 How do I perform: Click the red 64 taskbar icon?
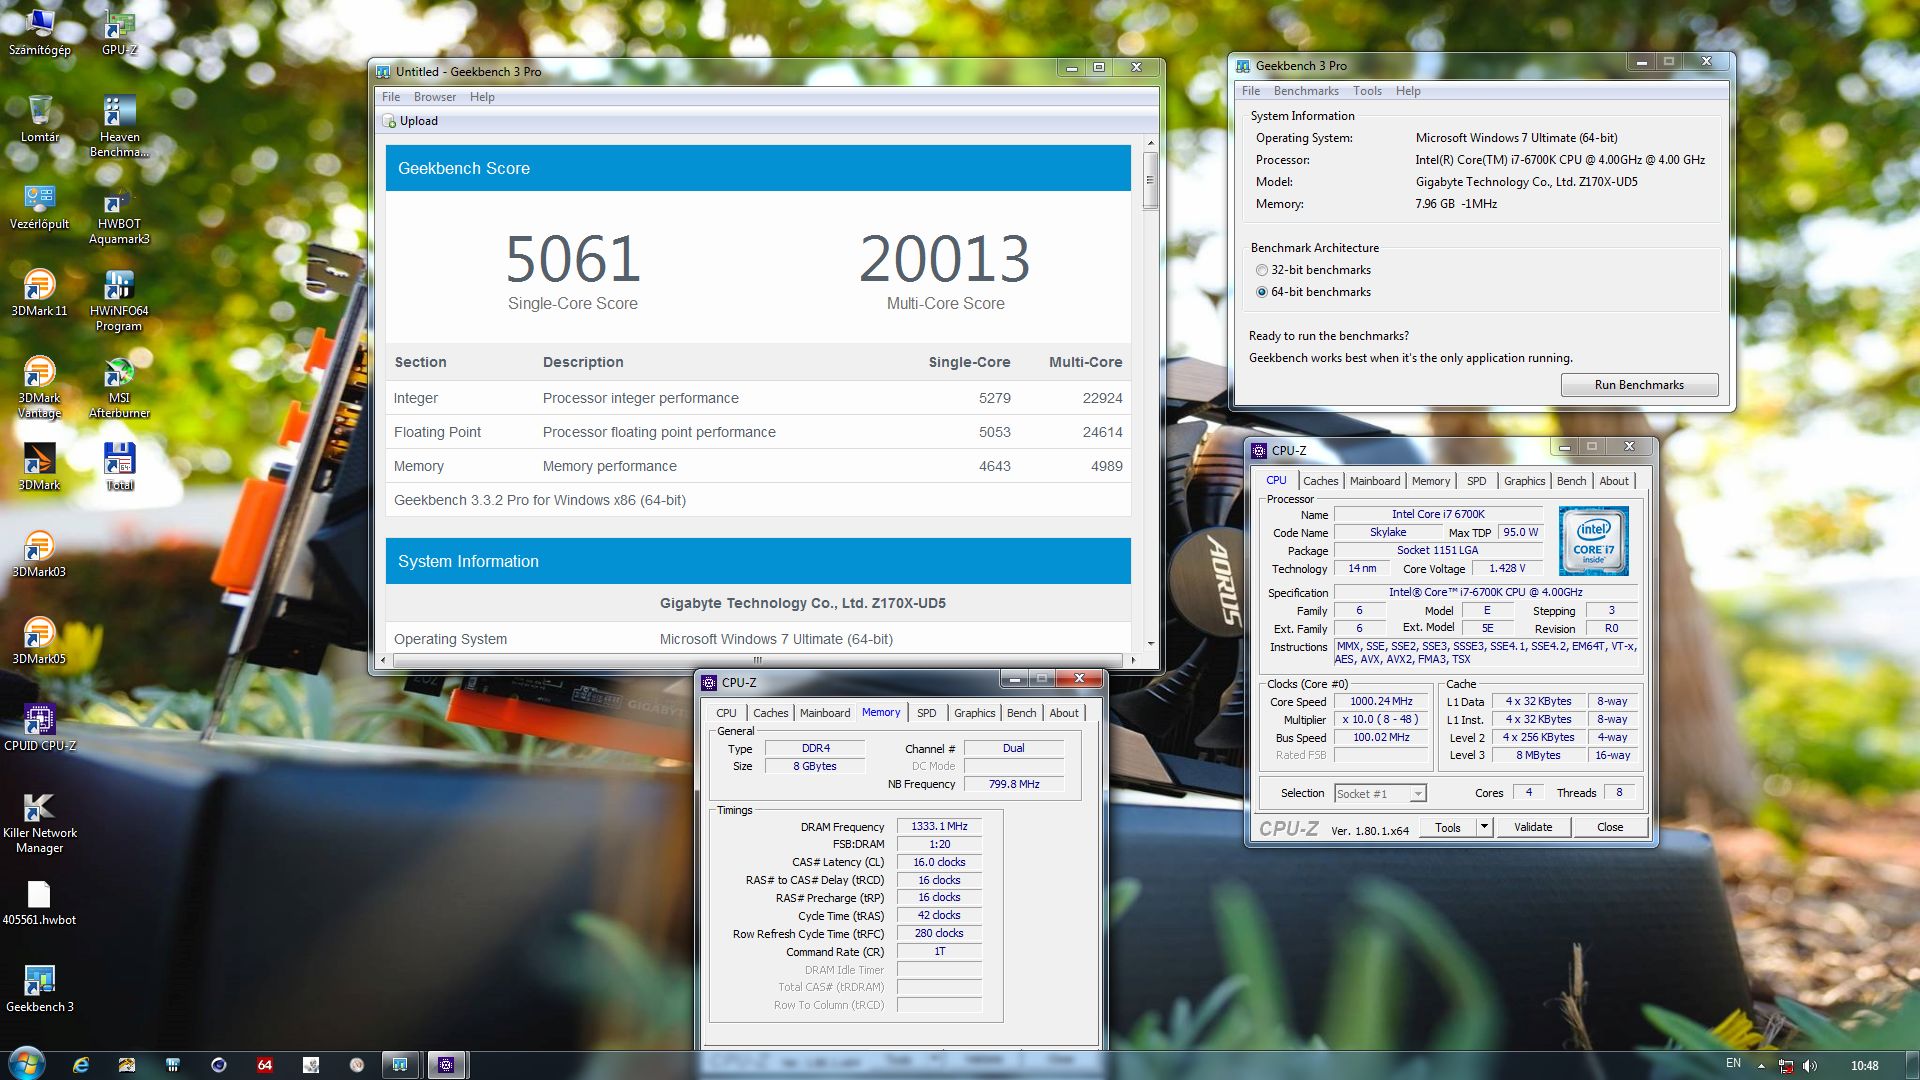pos(265,1065)
